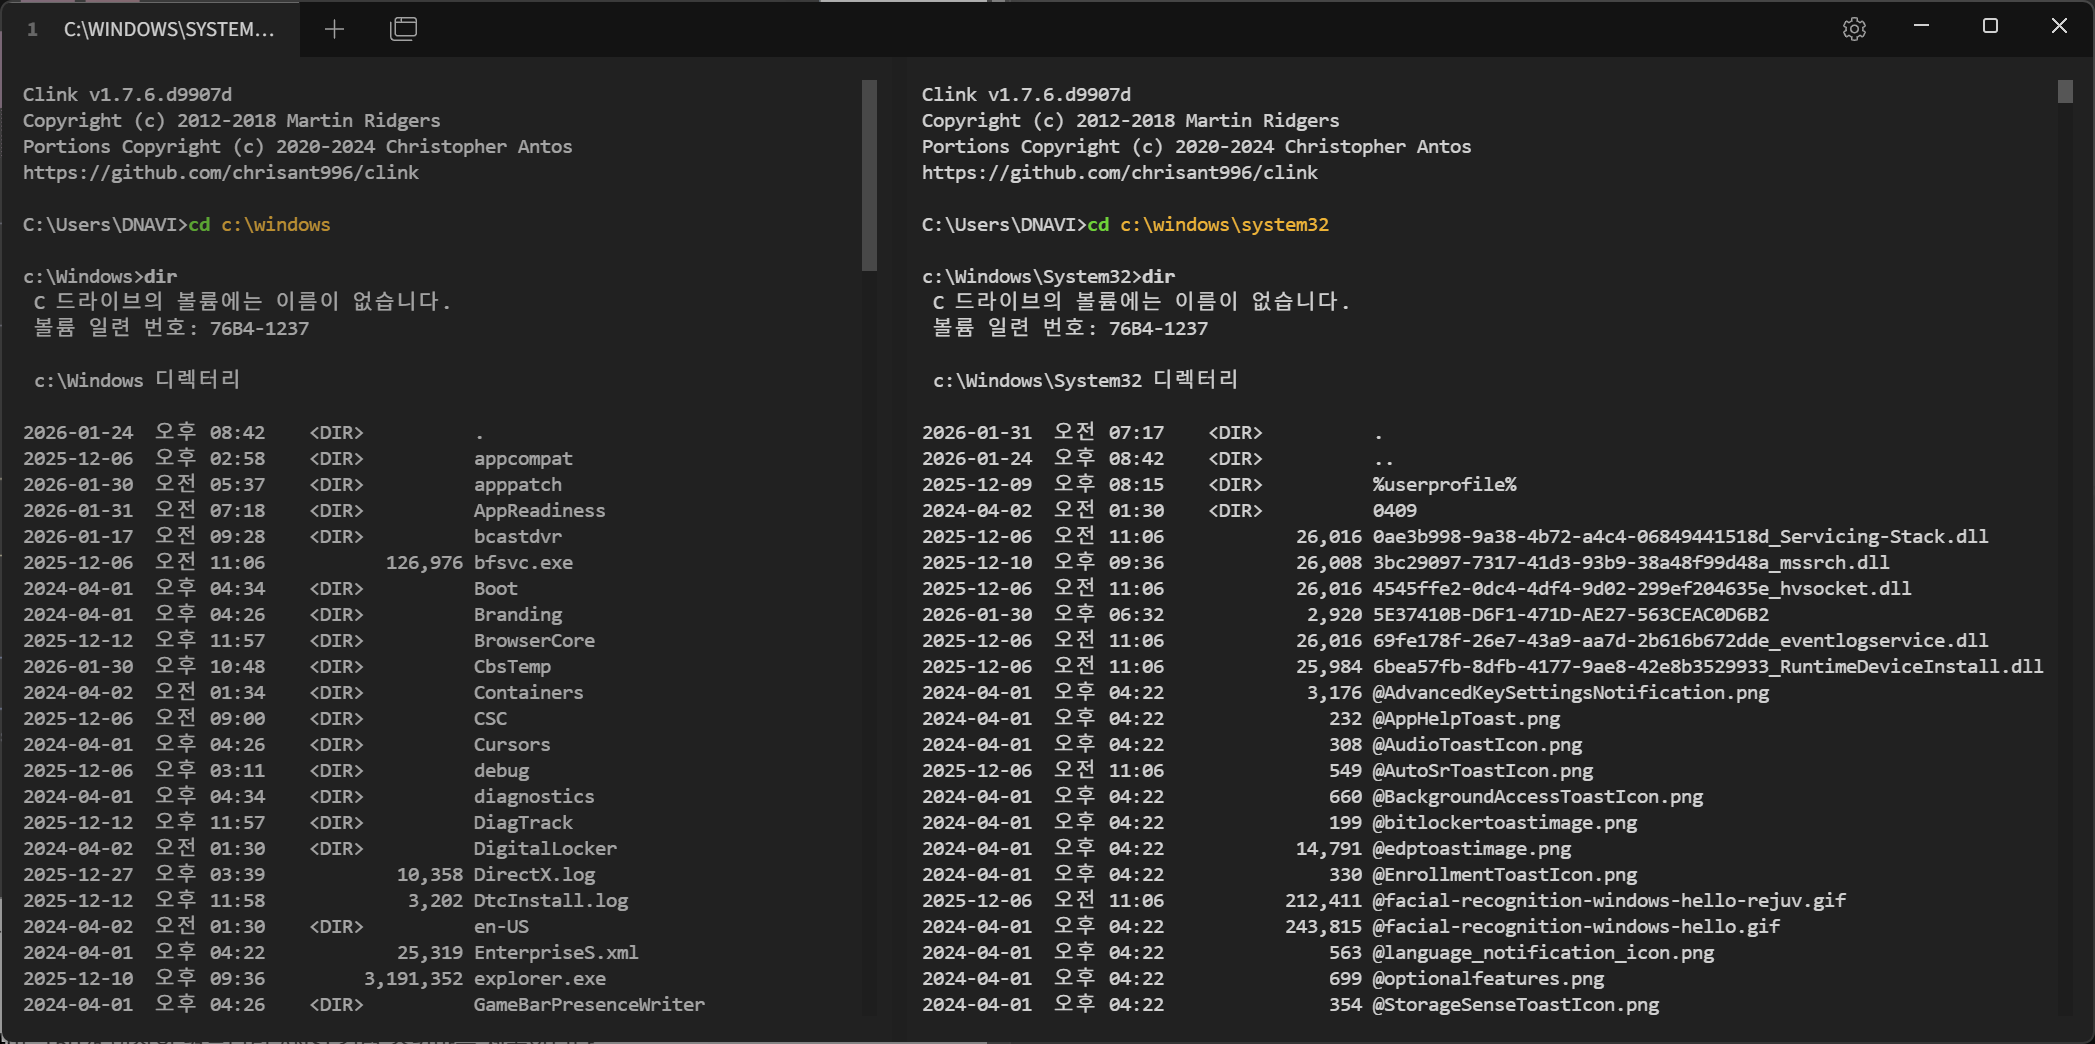The height and width of the screenshot is (1044, 2095).
Task: Click the DirectX.log file entry
Action: [534, 874]
